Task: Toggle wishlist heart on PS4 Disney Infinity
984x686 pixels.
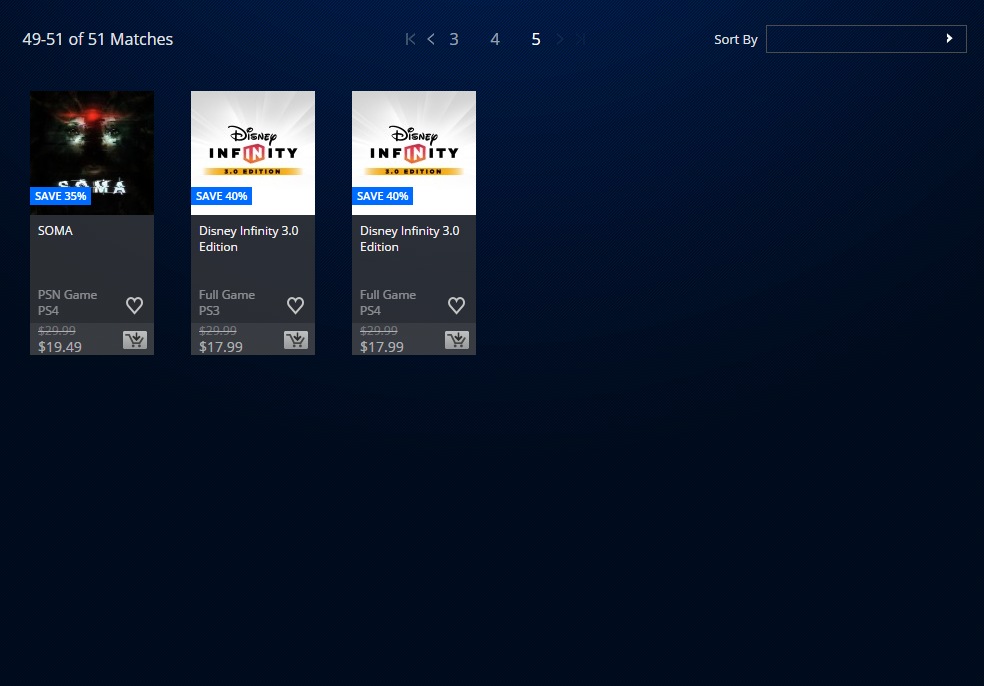Action: [457, 305]
